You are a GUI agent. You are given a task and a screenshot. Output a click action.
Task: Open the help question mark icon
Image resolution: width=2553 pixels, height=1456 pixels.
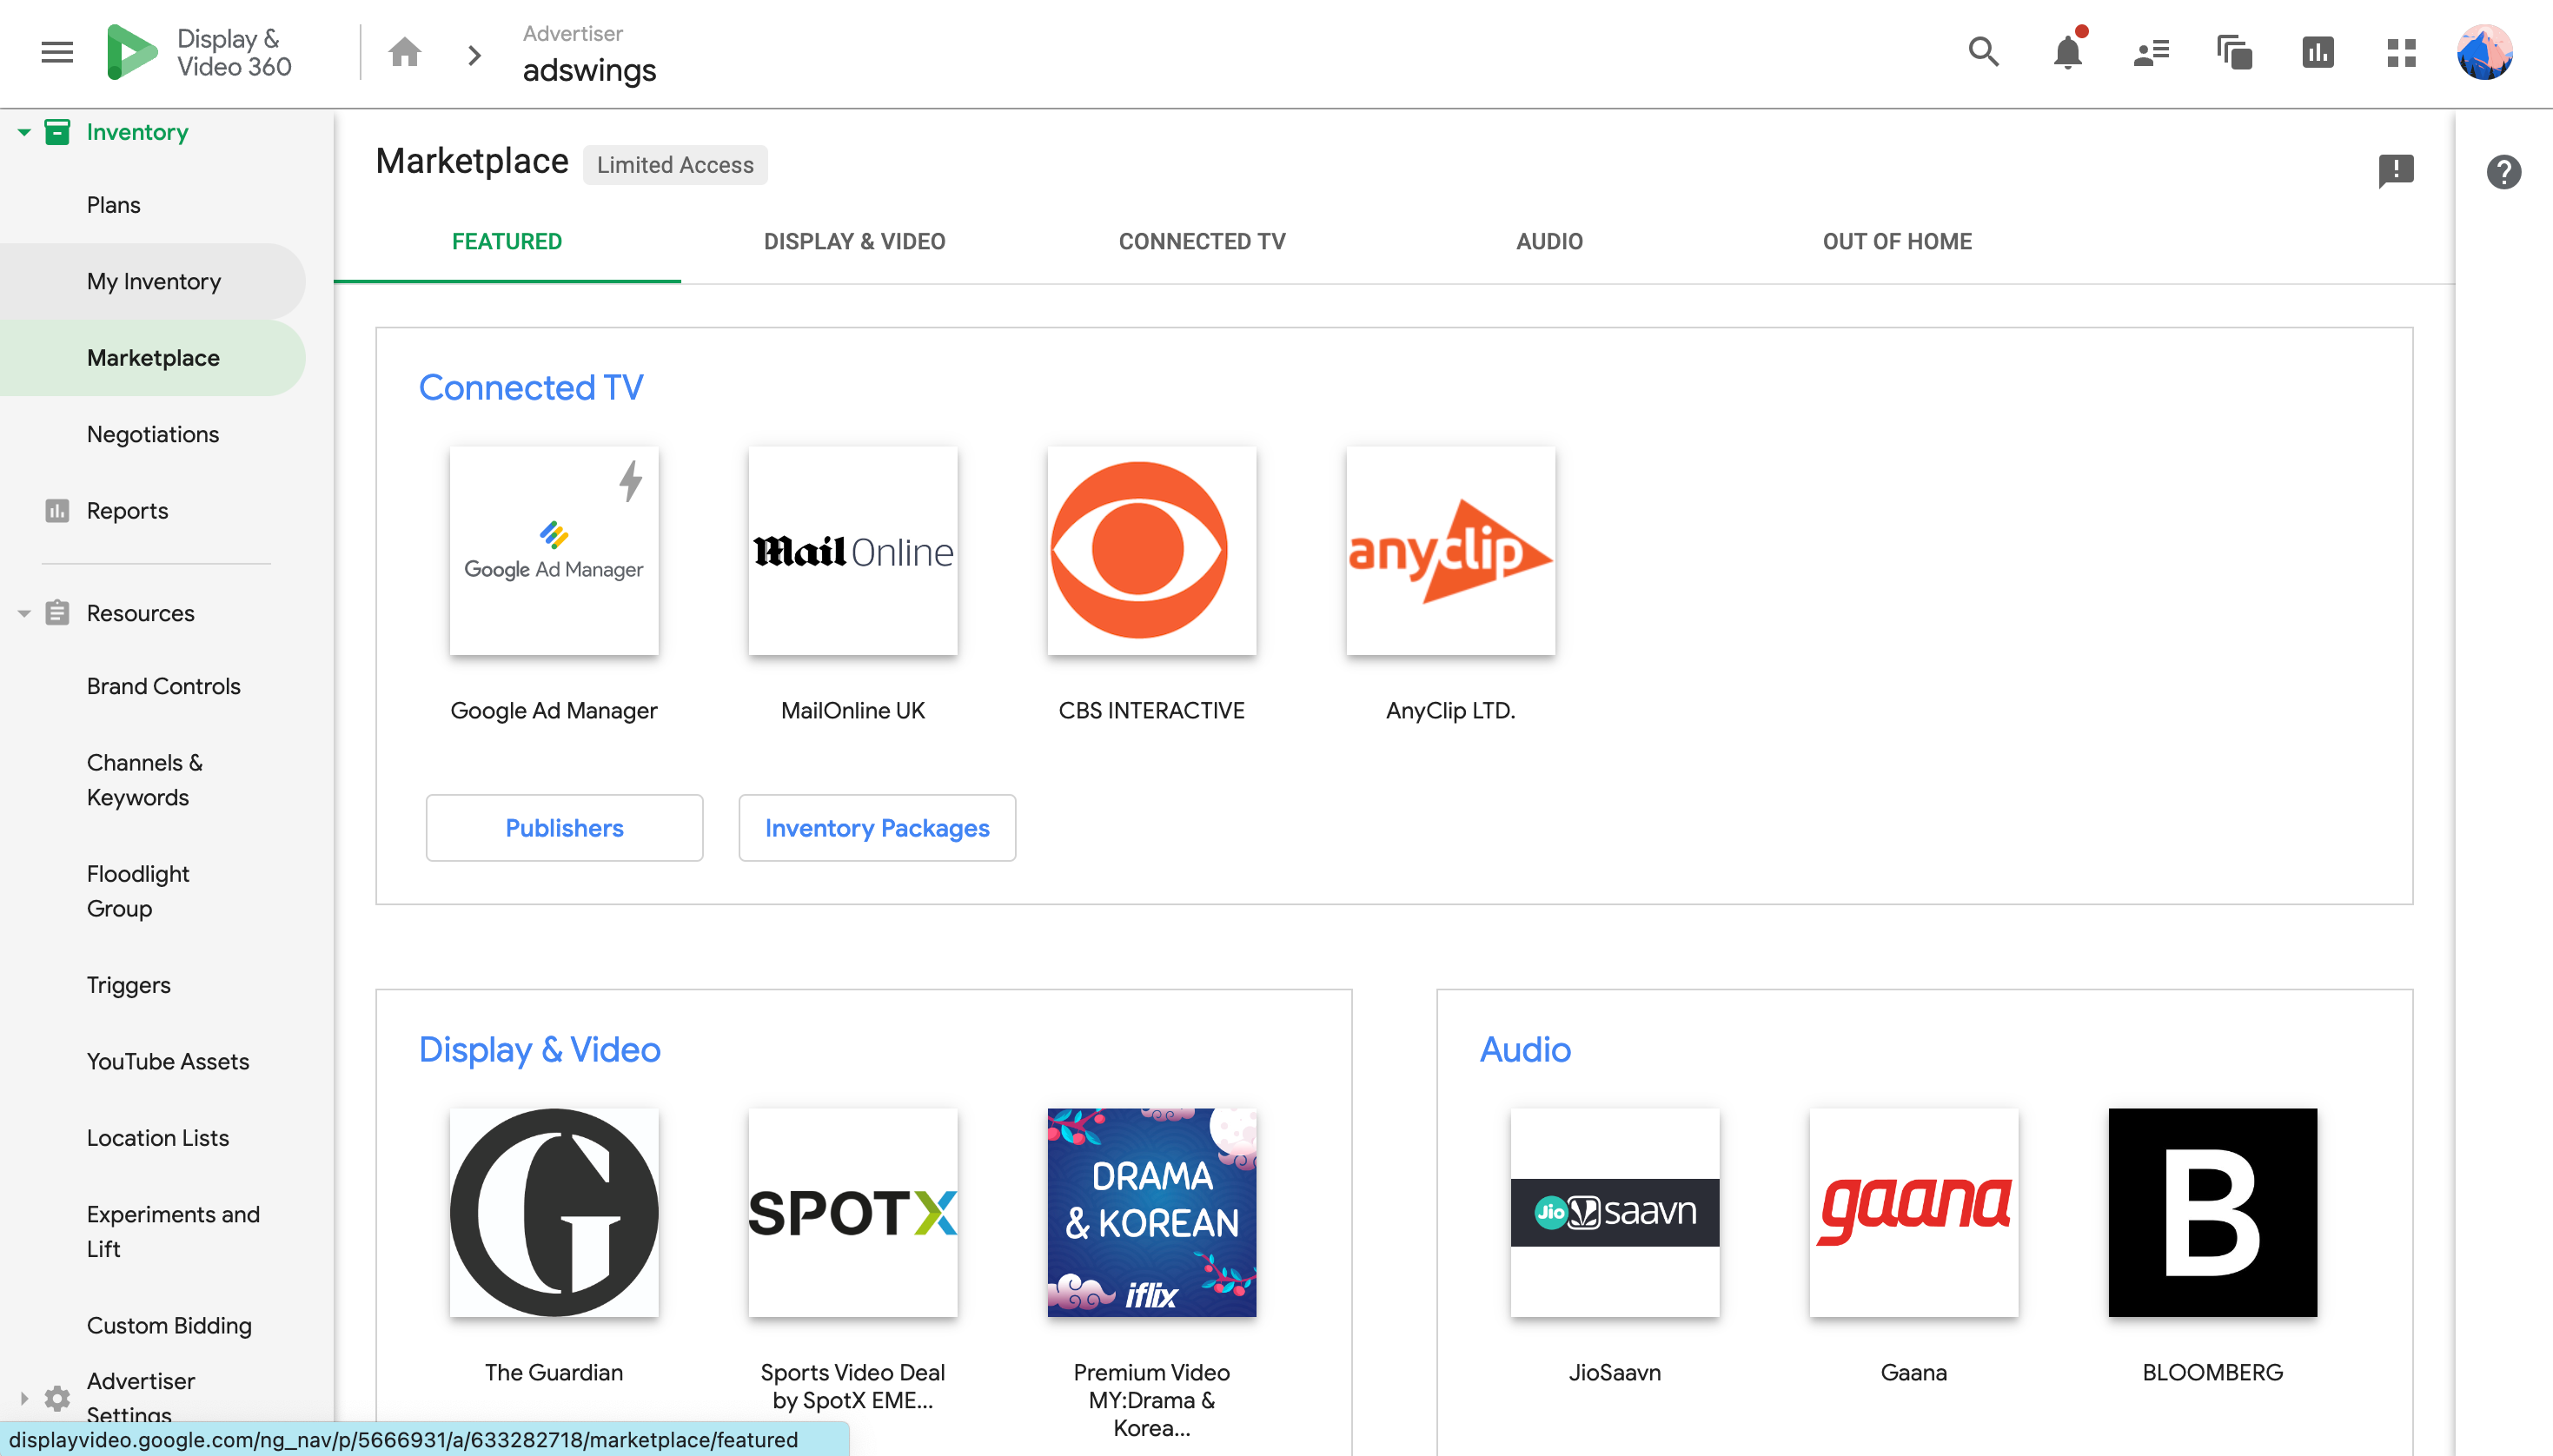(x=2503, y=172)
